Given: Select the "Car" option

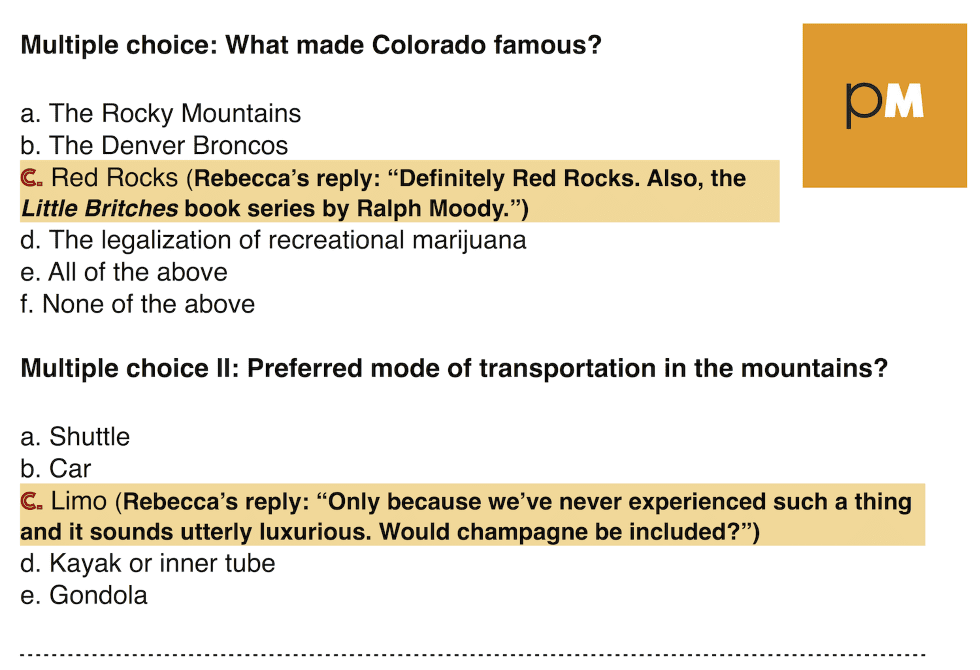Looking at the screenshot, I should (56, 469).
